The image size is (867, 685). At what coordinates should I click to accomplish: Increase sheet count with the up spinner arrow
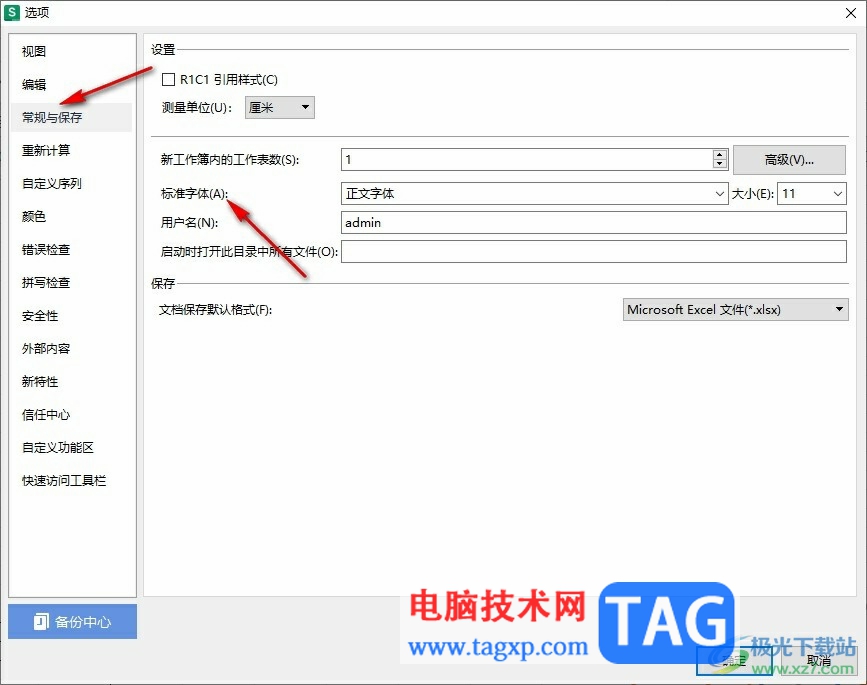coord(719,155)
